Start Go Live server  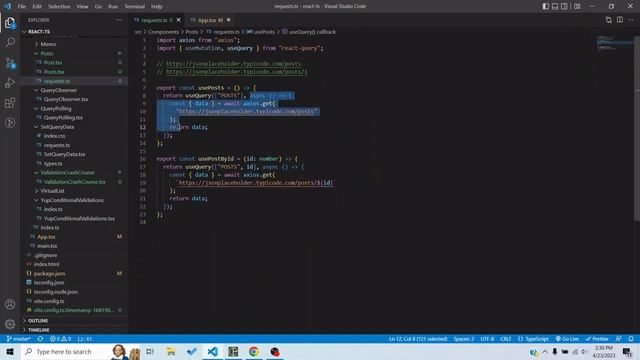(x=567, y=339)
